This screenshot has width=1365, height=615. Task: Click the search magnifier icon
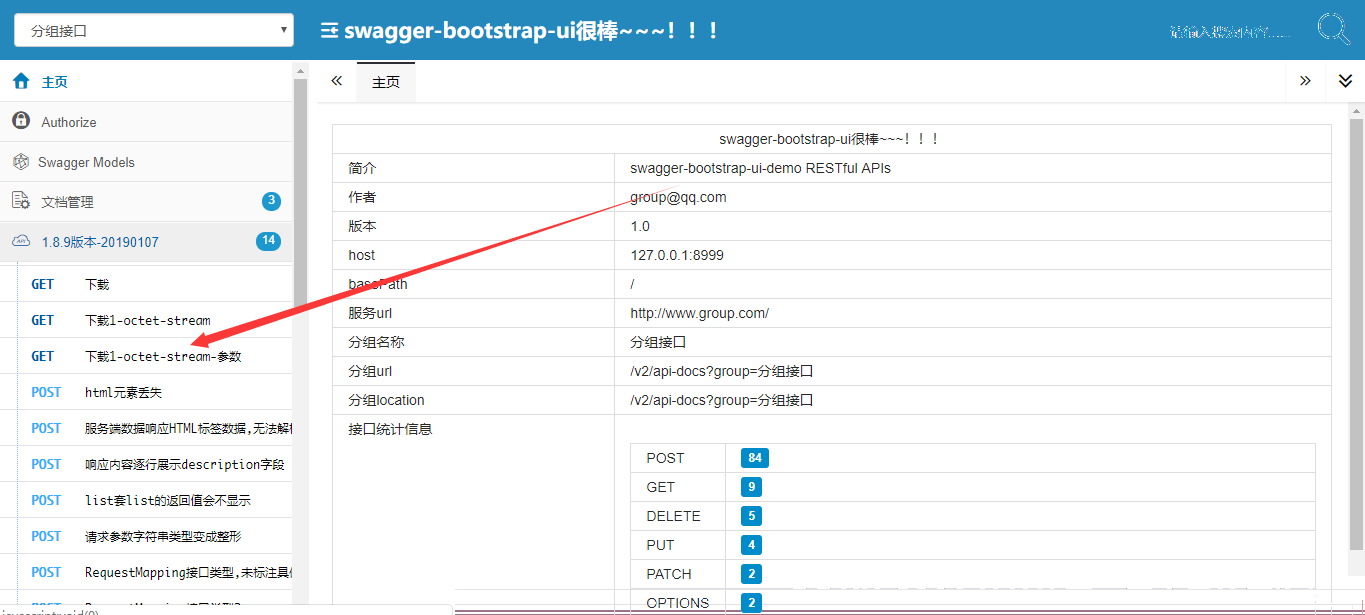1333,29
